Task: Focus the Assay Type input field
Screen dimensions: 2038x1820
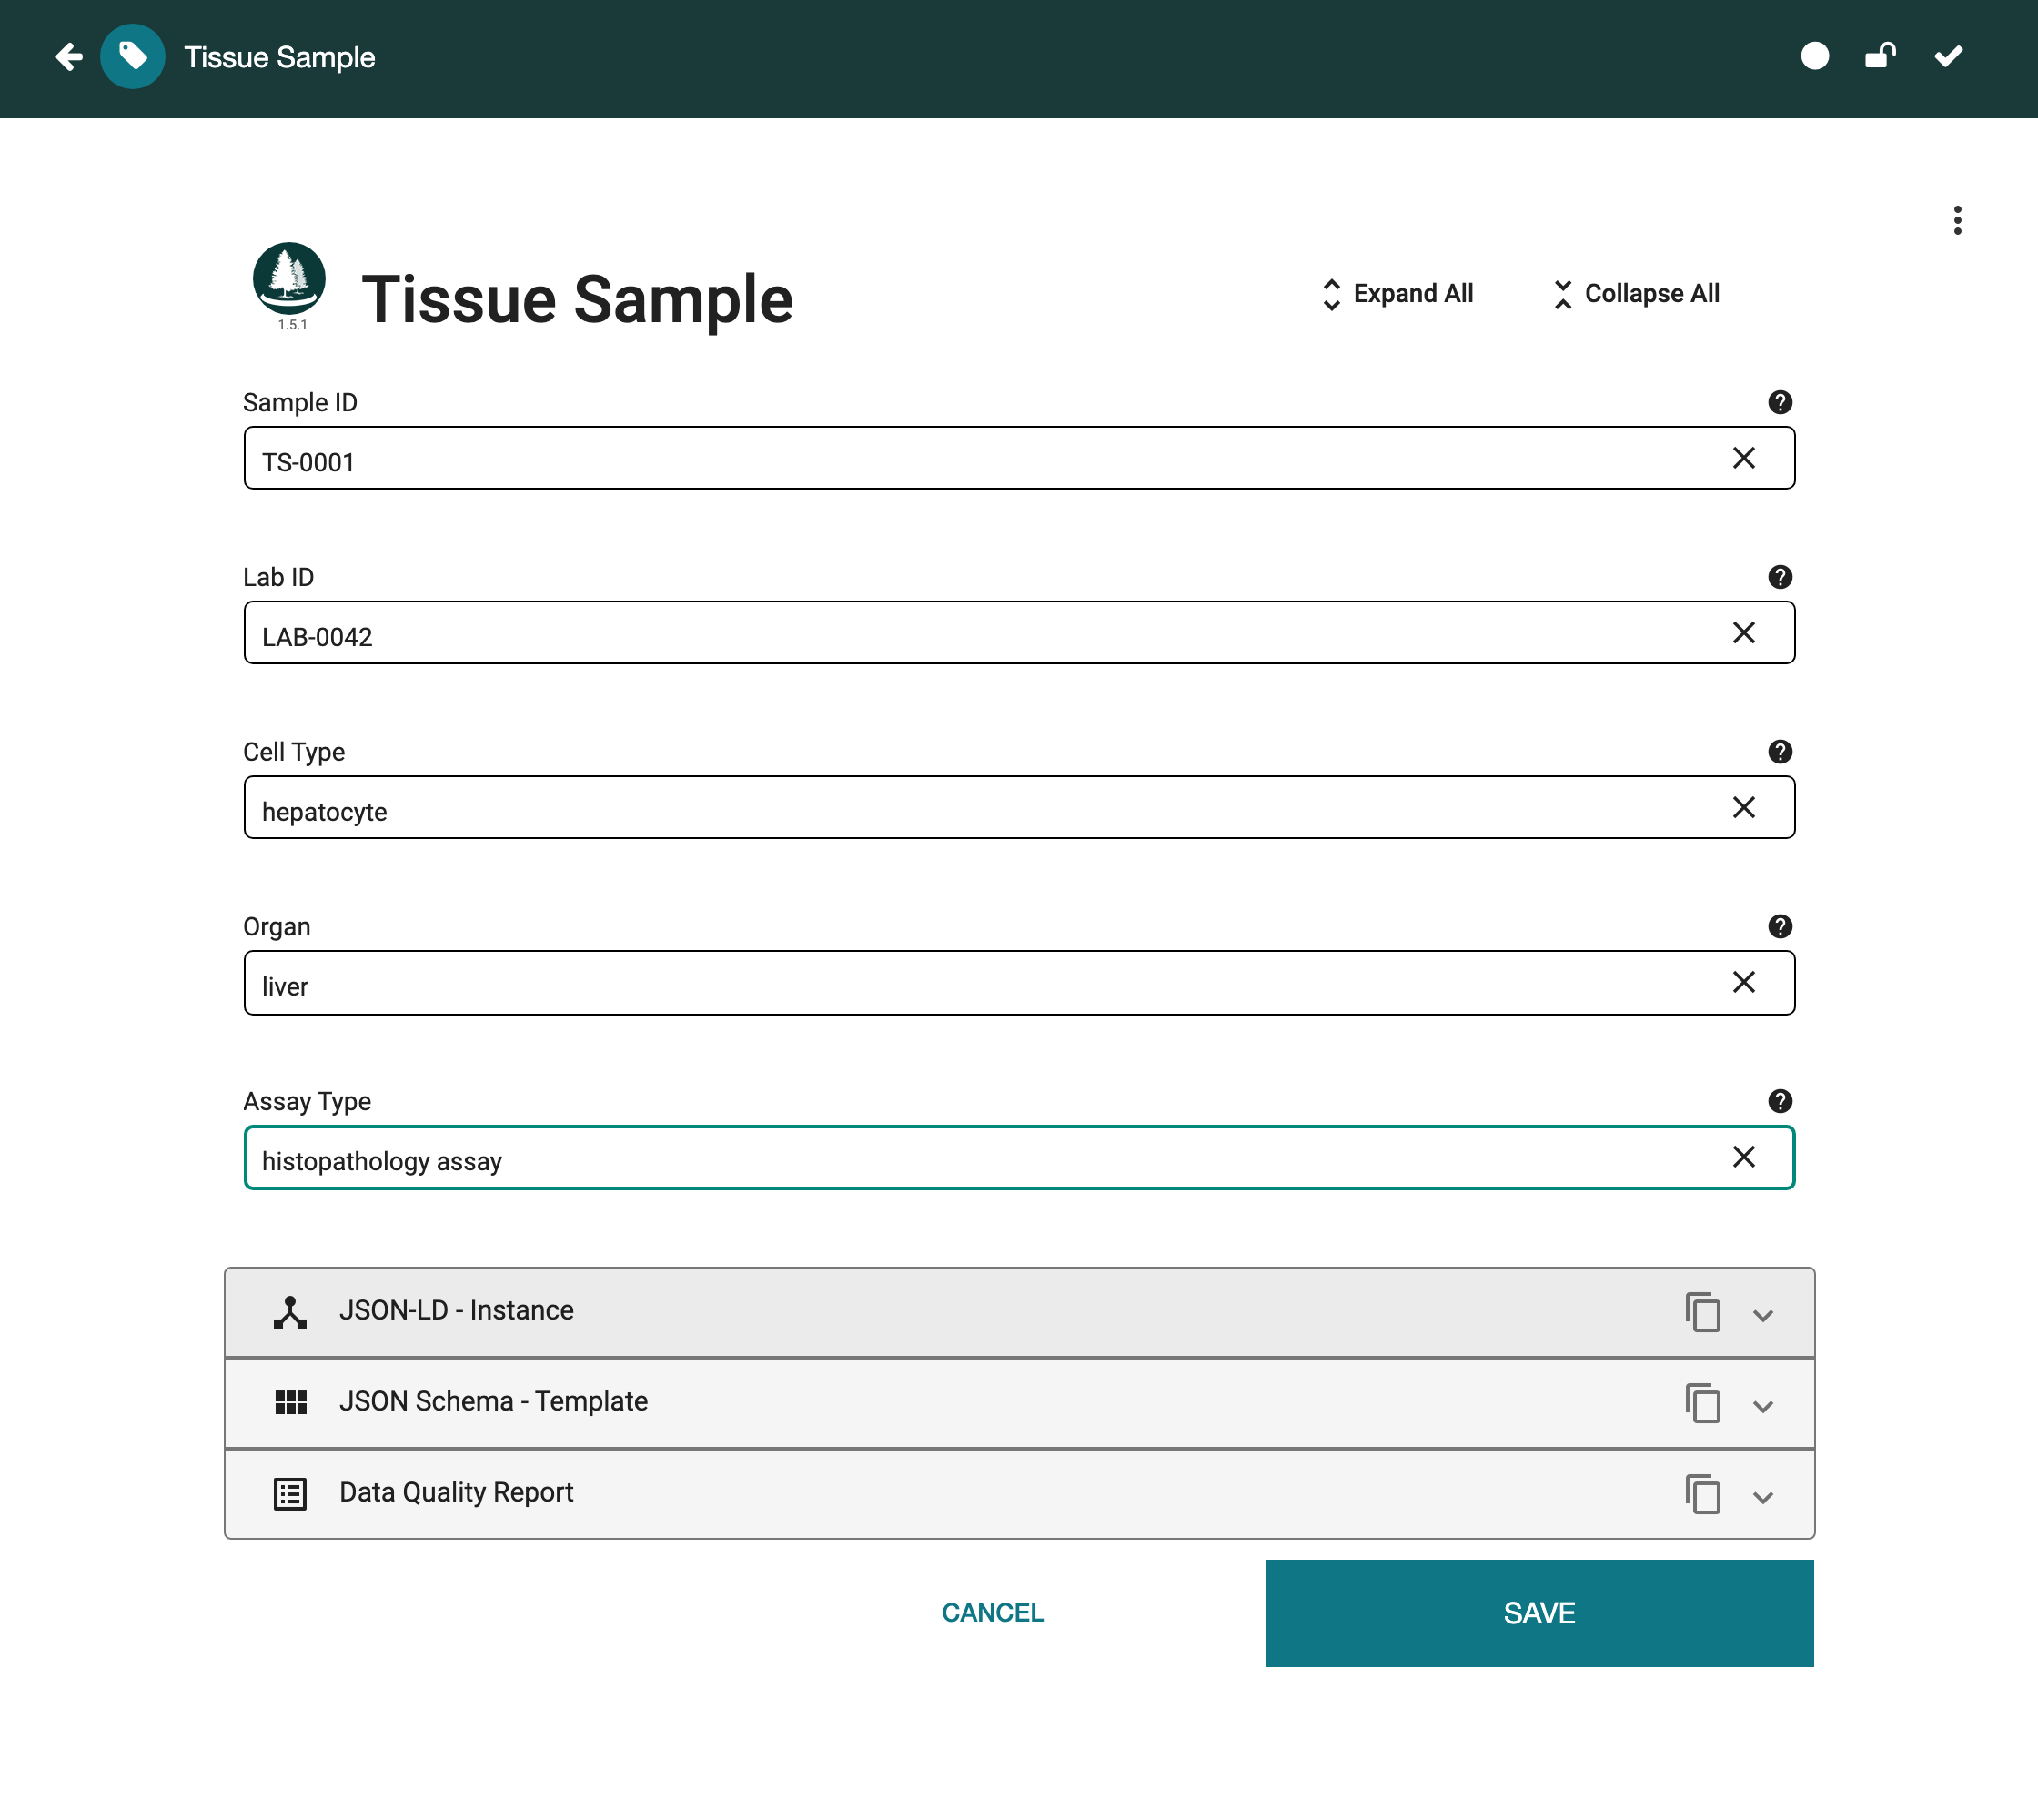Action: pyautogui.click(x=1019, y=1157)
